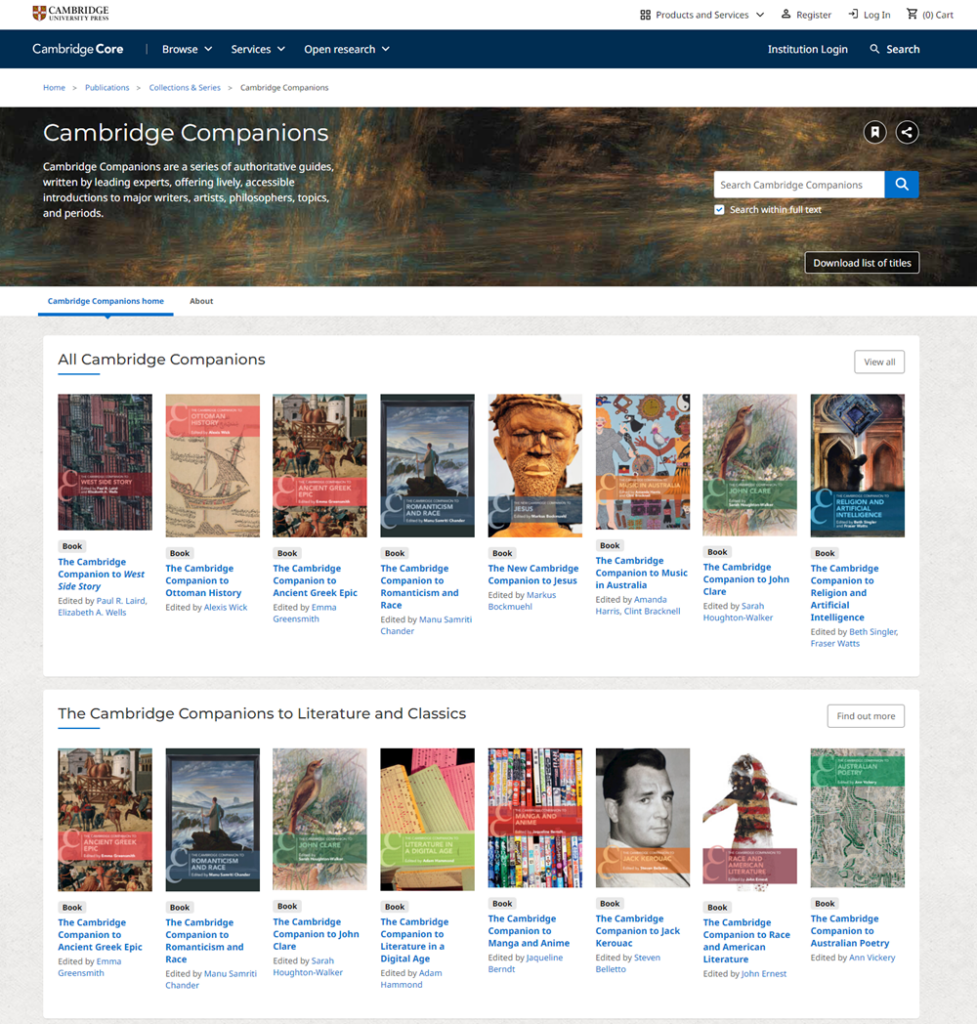977x1024 pixels.
Task: Expand the Browse menu
Action: [x=187, y=49]
